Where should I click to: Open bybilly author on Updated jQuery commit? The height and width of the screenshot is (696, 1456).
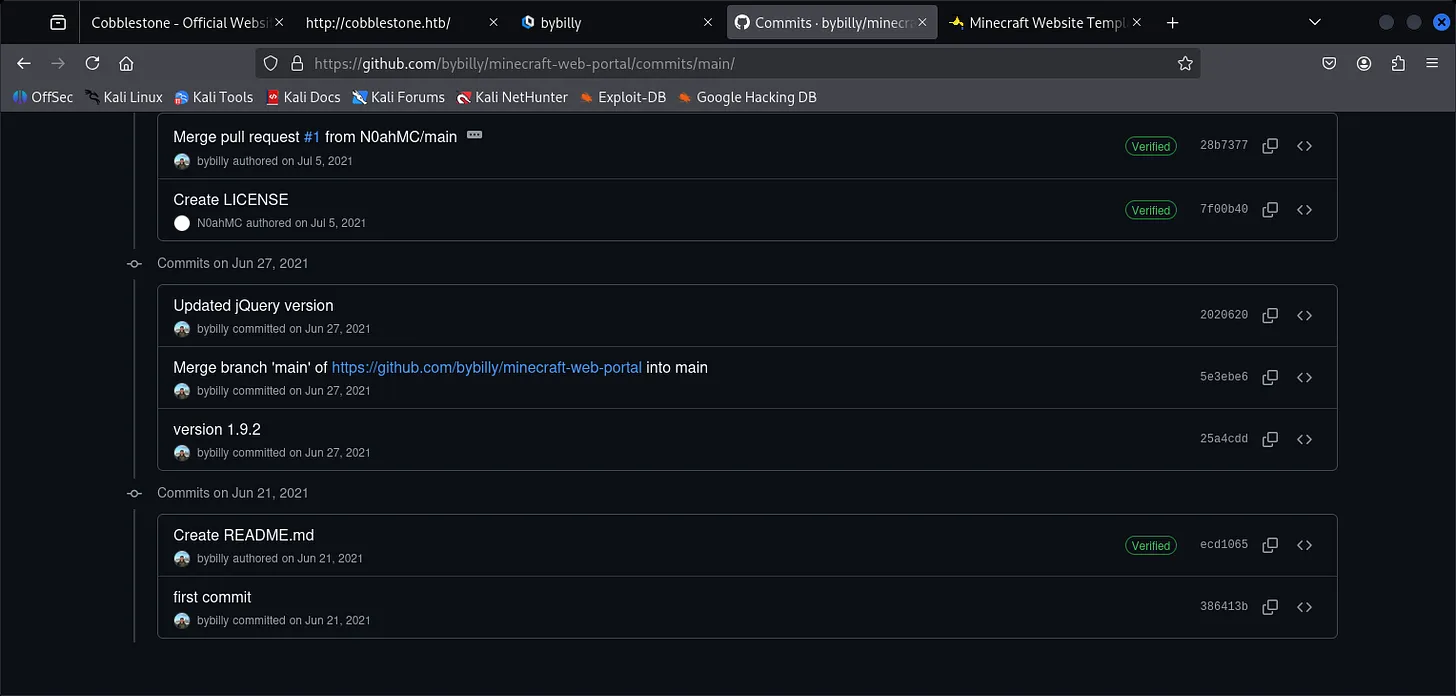click(213, 329)
